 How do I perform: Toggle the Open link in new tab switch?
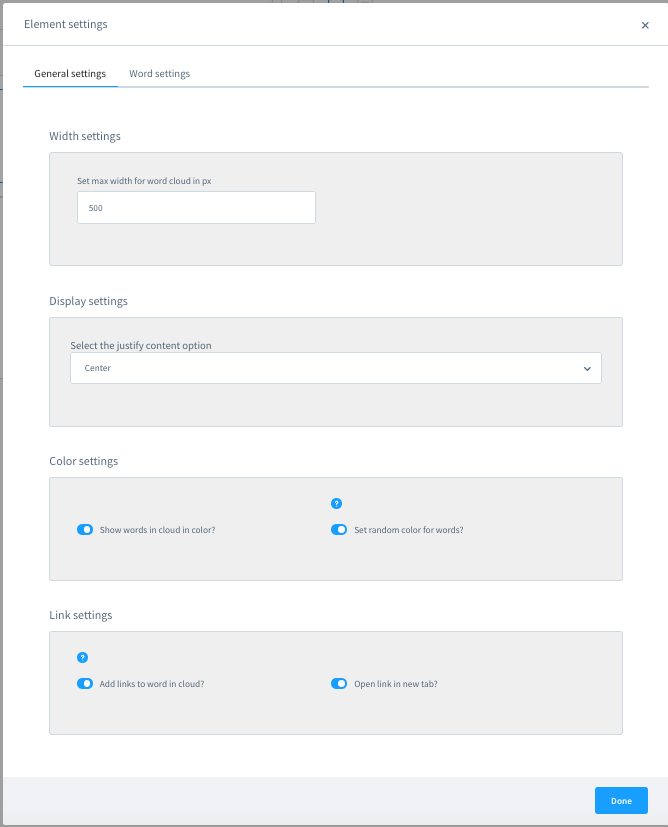(339, 684)
